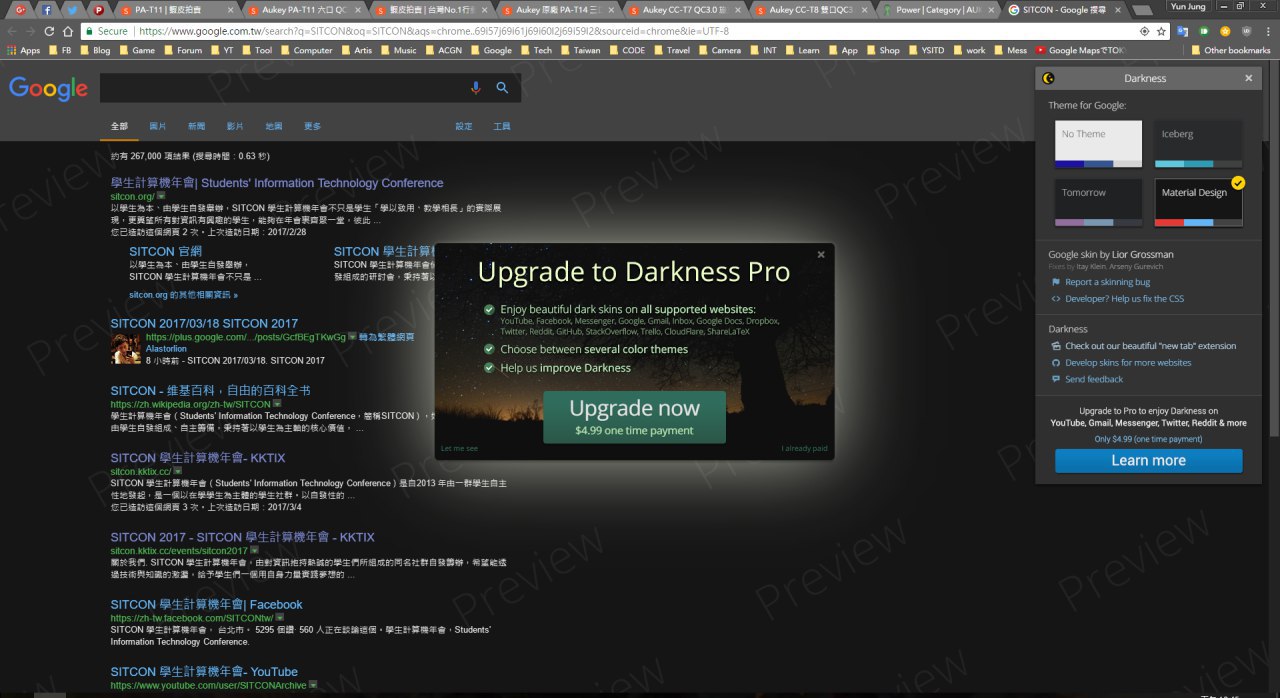Open the 設定 search settings menu

[x=463, y=127]
